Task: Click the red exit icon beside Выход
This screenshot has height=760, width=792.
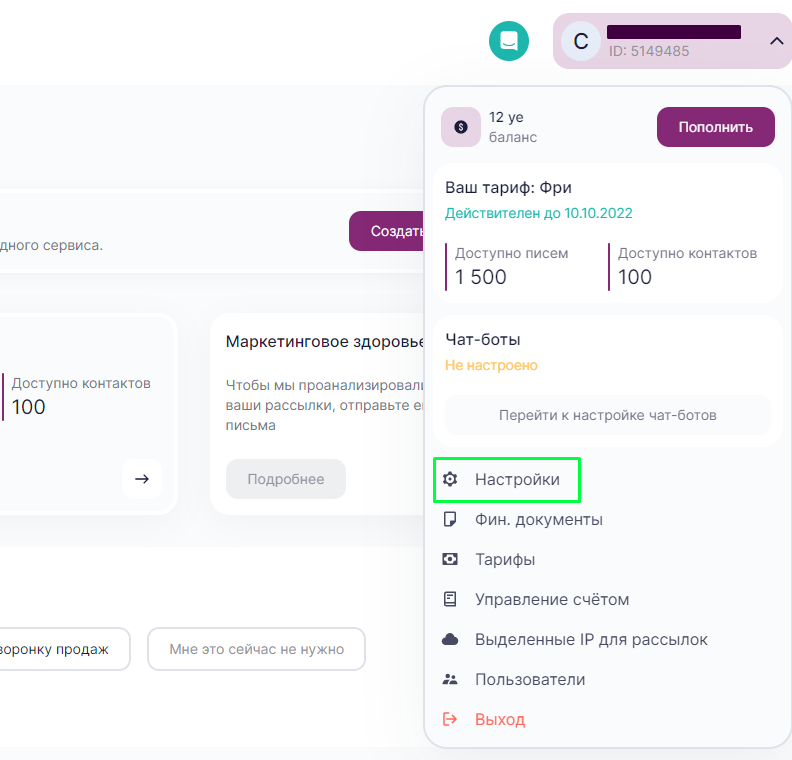Action: (450, 720)
